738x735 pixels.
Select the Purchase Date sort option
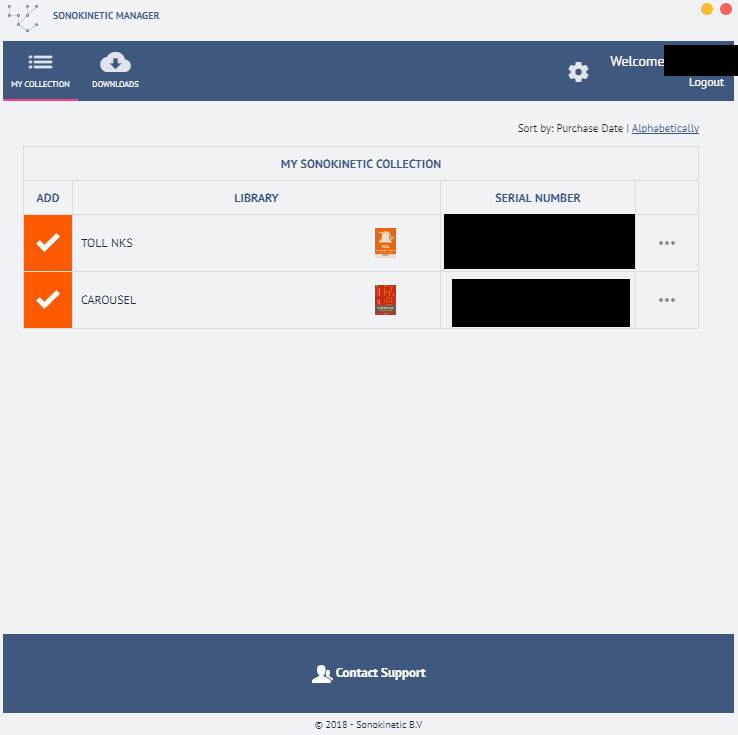589,128
